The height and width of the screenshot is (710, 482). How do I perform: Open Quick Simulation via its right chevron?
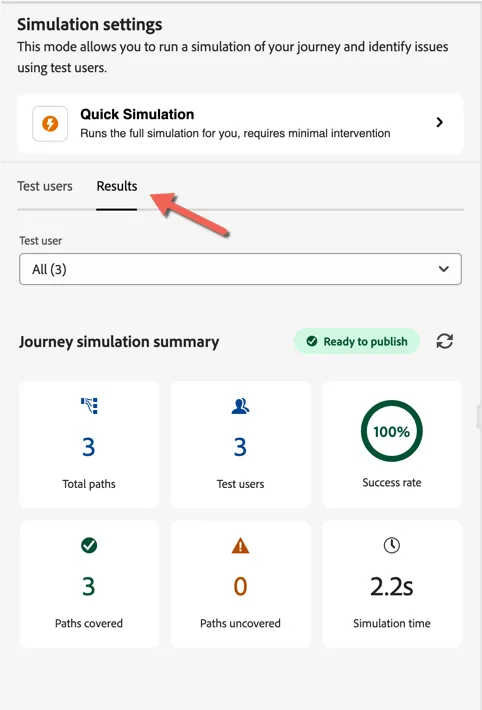[x=439, y=122]
